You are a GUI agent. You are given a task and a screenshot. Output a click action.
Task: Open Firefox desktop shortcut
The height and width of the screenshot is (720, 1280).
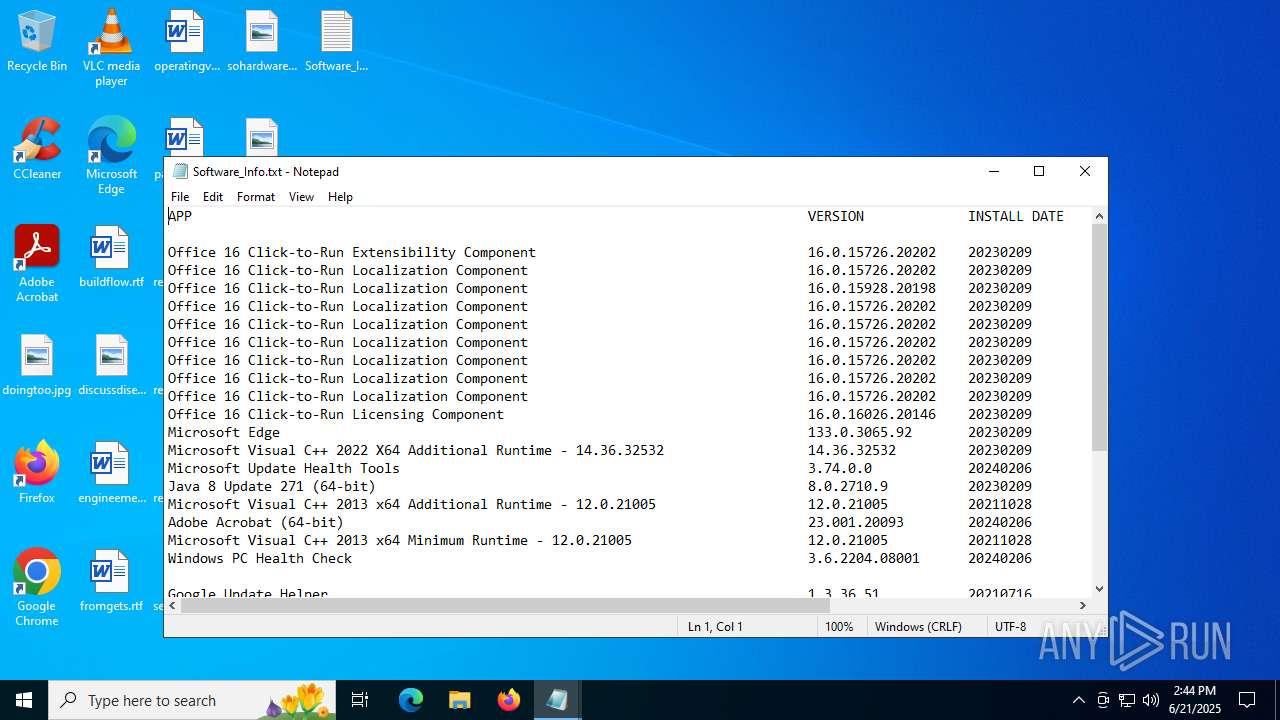[x=37, y=474]
